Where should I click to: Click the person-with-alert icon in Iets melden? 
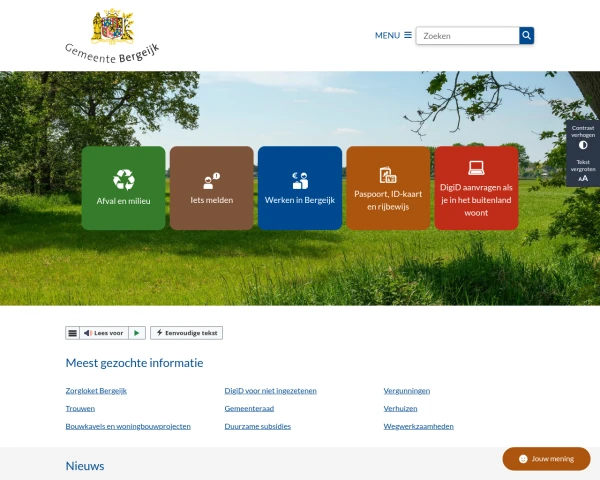[x=212, y=181]
